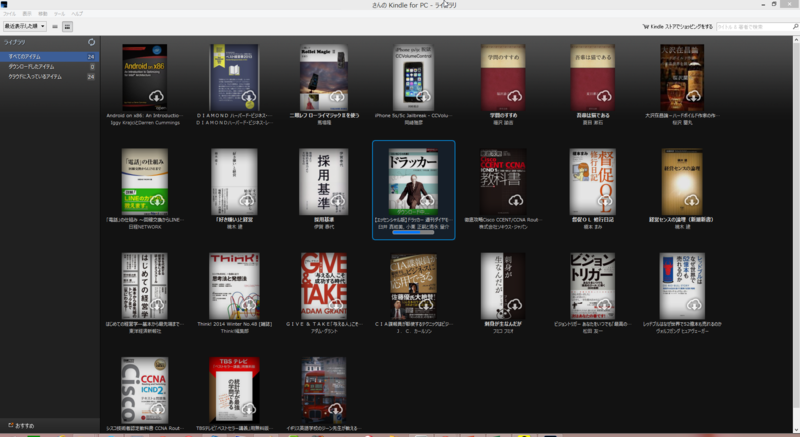Click the 経営センスの論理 title text

682,220
